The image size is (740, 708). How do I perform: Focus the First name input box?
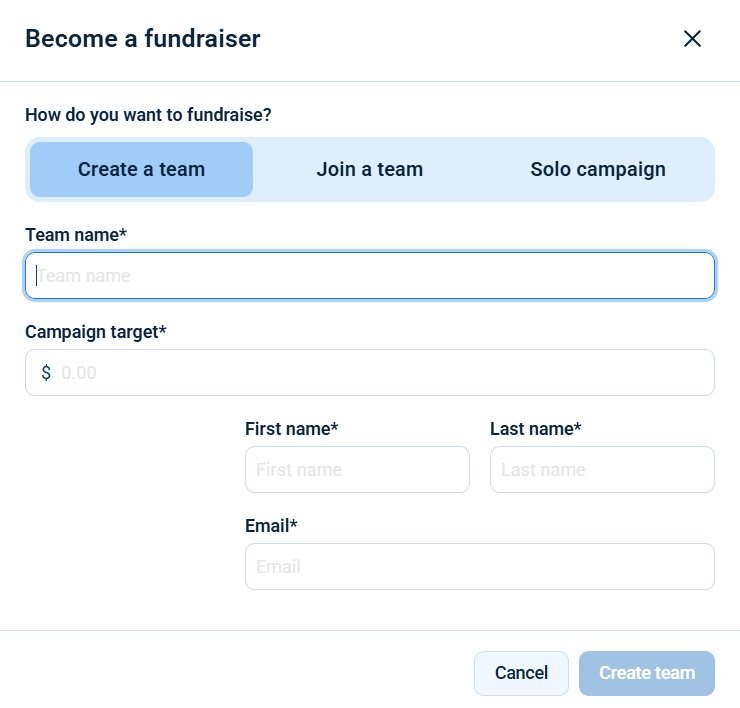point(357,470)
